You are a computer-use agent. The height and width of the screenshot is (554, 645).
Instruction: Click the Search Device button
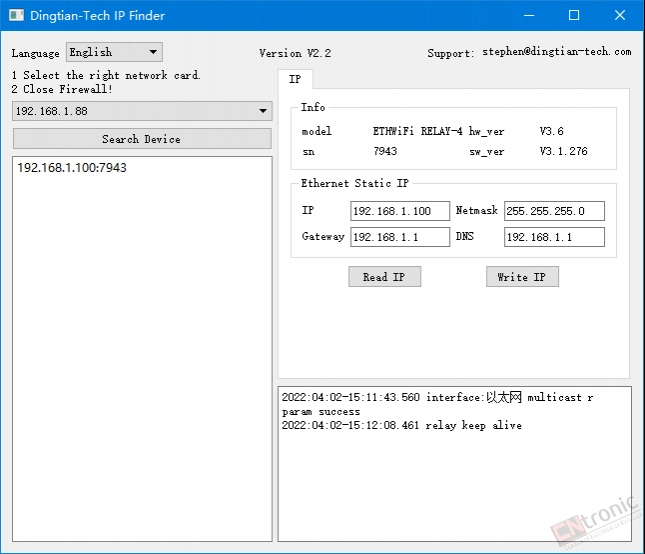tap(142, 139)
